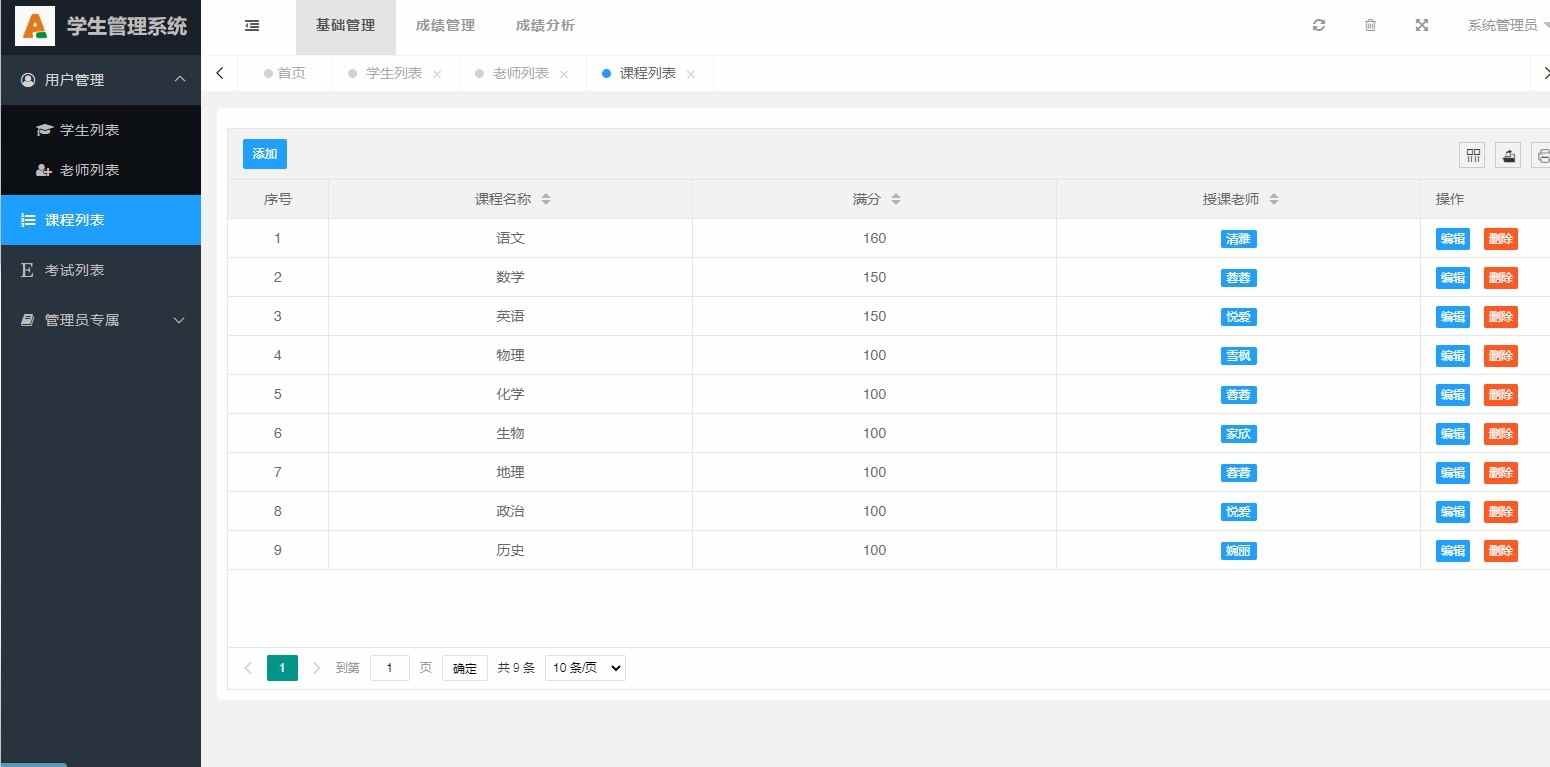Click the page number input field

coord(389,668)
